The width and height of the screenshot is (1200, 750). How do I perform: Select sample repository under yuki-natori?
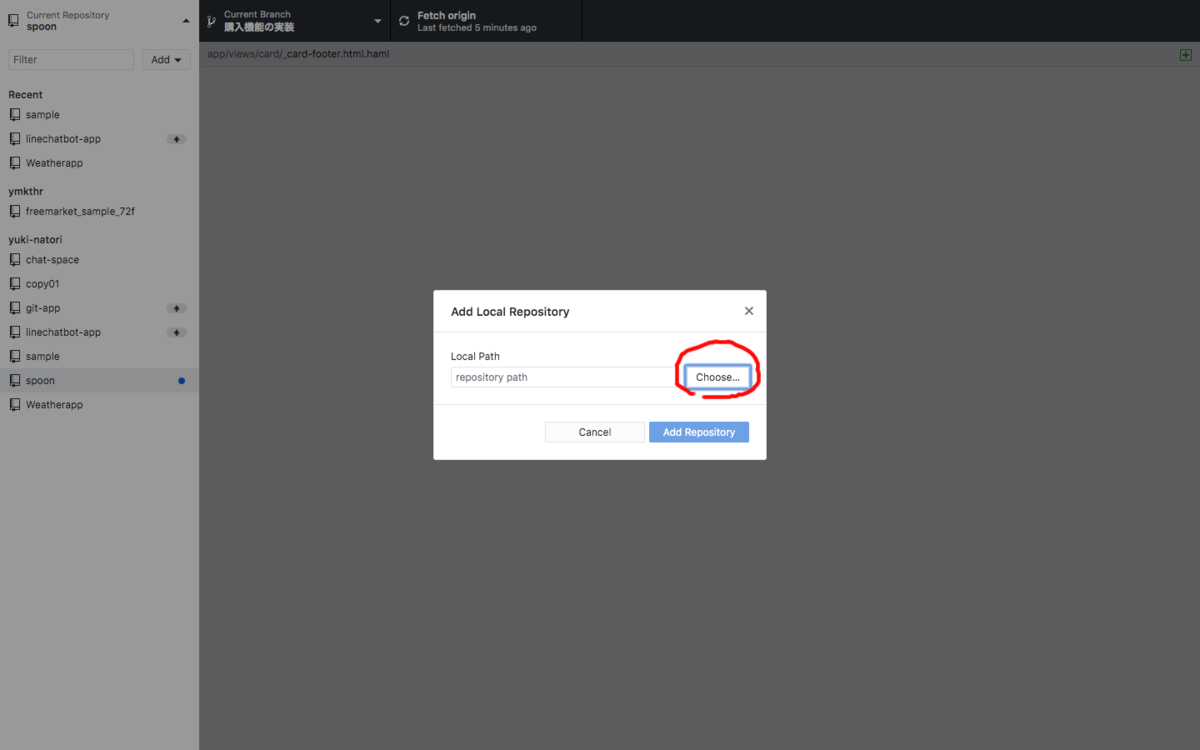tap(100, 356)
